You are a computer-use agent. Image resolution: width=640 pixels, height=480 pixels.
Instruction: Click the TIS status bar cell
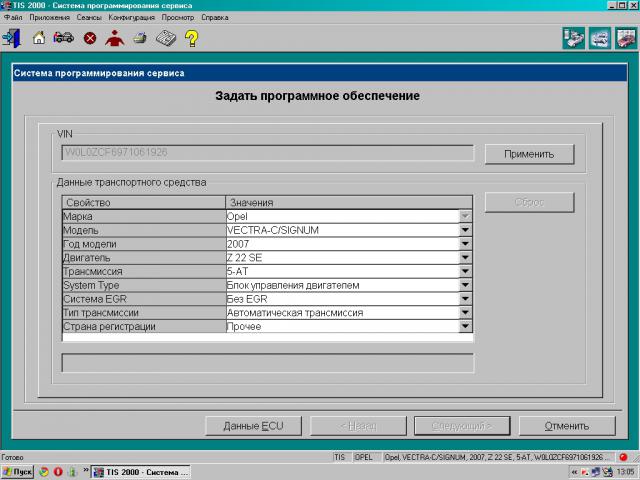(340, 457)
